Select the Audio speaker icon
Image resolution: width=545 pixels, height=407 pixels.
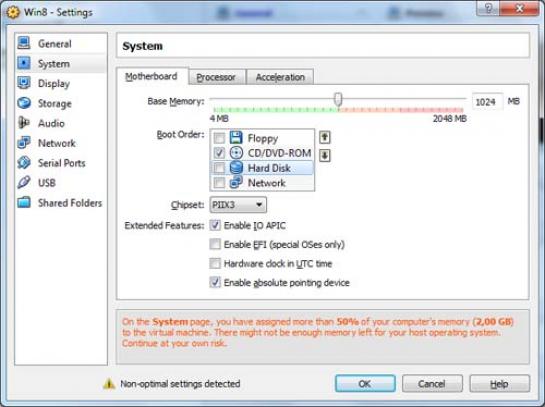[24, 123]
